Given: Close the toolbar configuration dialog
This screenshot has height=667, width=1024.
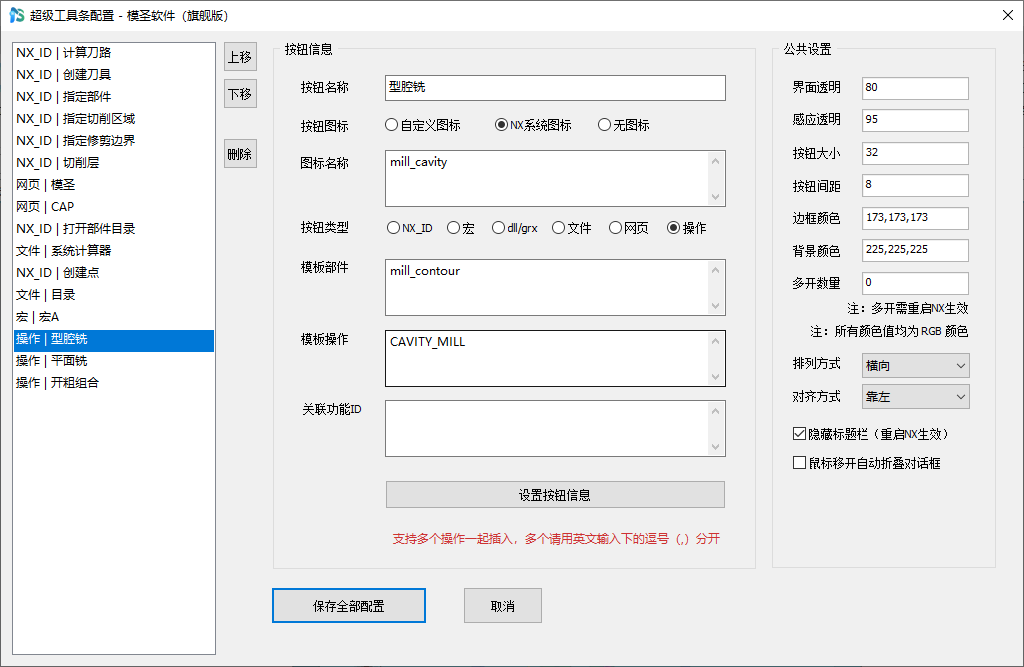Looking at the screenshot, I should [x=1008, y=15].
